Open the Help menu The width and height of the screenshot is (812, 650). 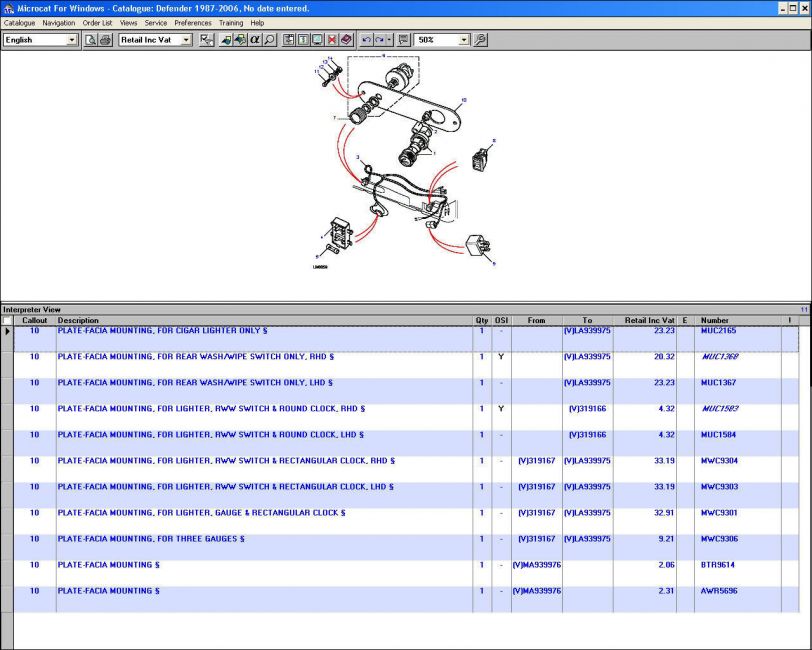pos(257,23)
